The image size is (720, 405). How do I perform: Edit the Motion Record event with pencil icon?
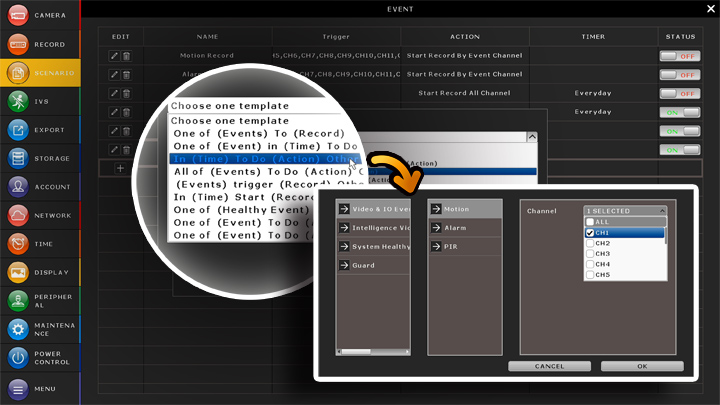(114, 56)
